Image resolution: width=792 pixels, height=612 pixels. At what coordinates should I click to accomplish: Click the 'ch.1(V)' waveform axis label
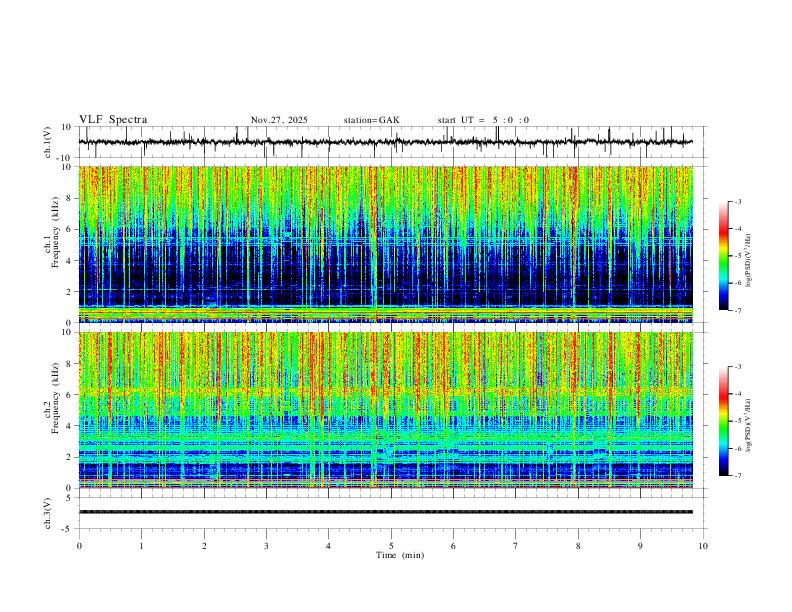pos(48,142)
